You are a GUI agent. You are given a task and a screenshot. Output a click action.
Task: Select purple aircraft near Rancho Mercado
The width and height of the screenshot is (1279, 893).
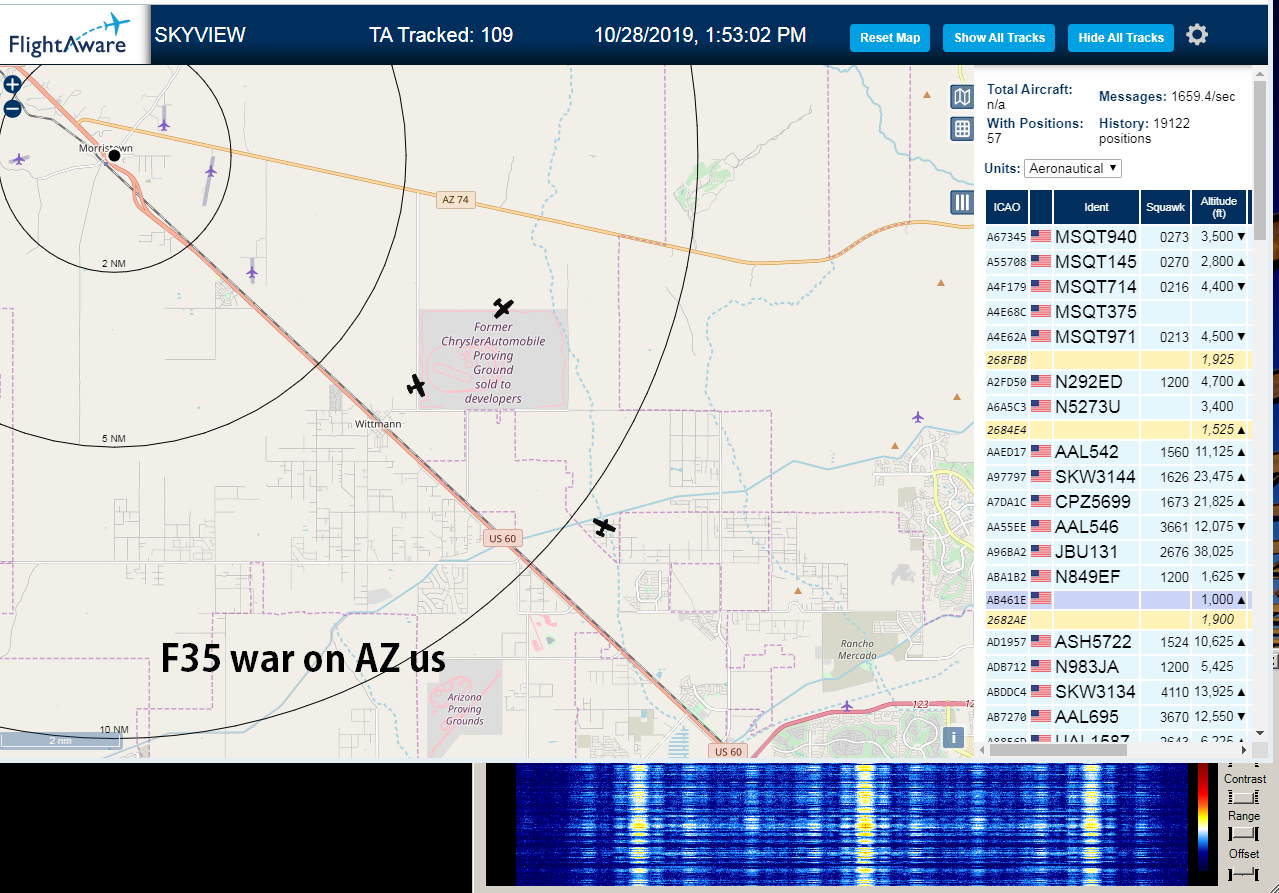tap(848, 706)
